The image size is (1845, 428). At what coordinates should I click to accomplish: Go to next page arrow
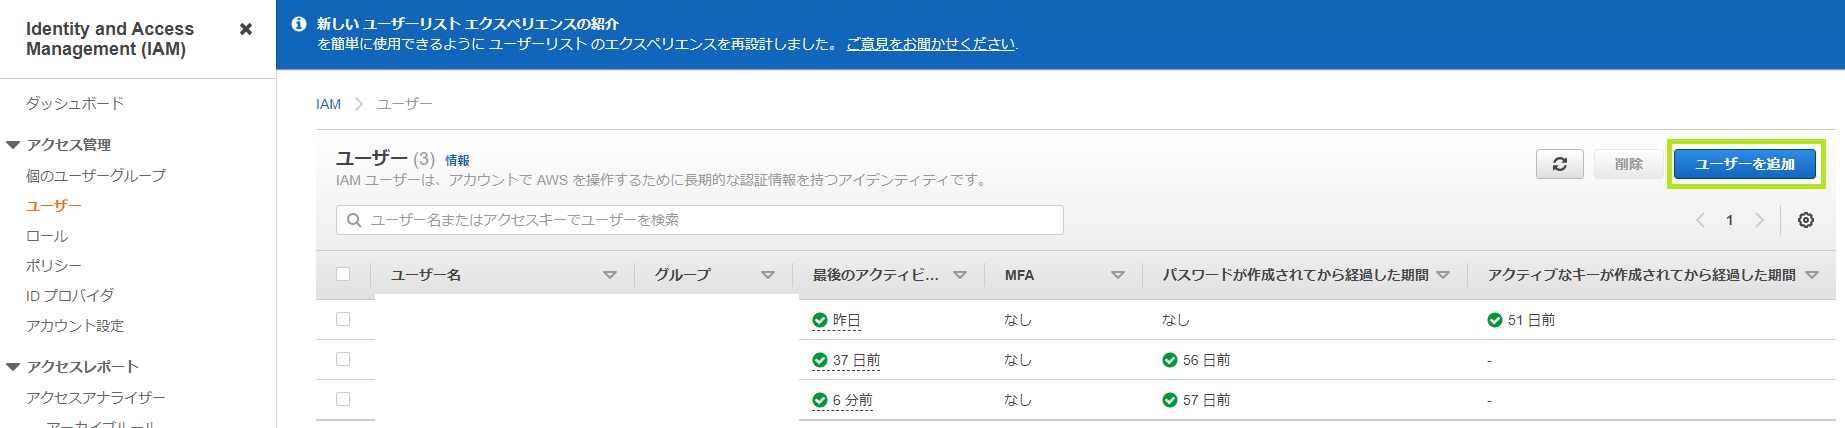(1759, 220)
